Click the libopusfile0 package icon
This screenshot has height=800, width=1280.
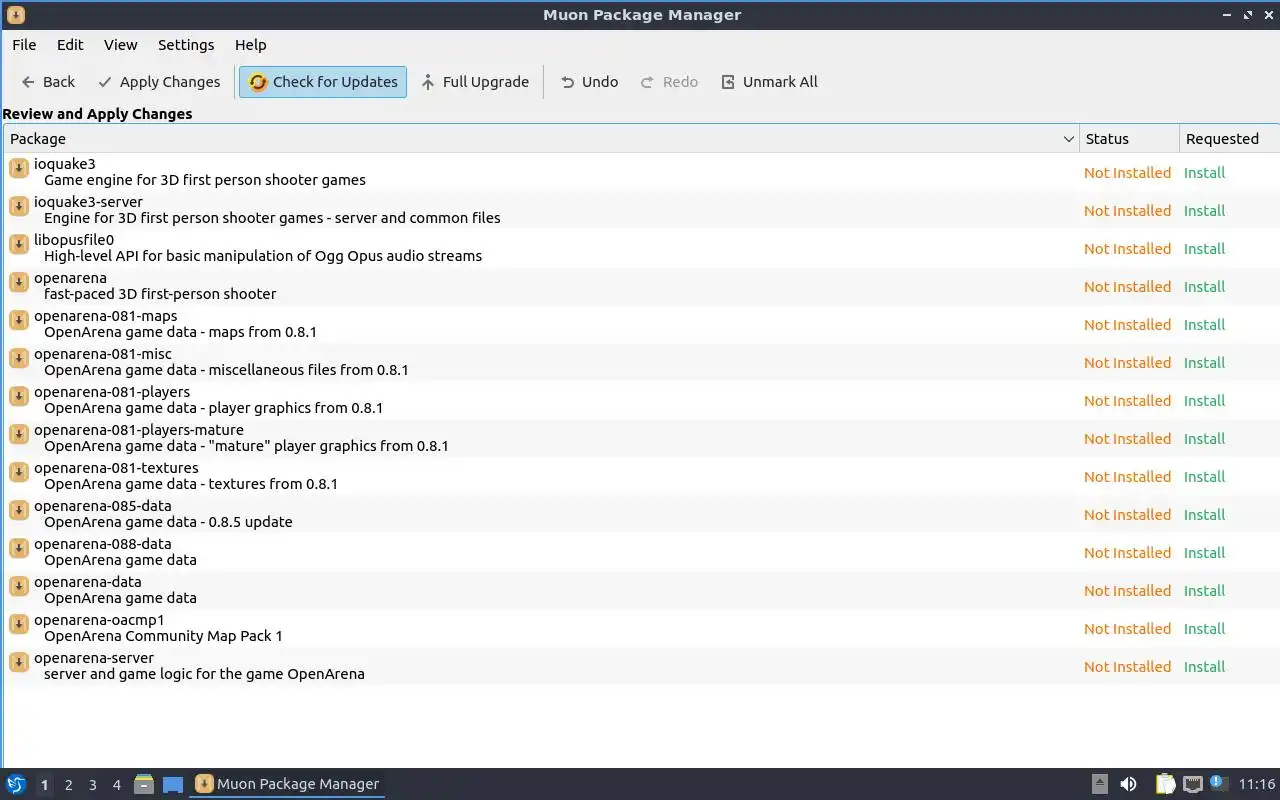tap(18, 244)
